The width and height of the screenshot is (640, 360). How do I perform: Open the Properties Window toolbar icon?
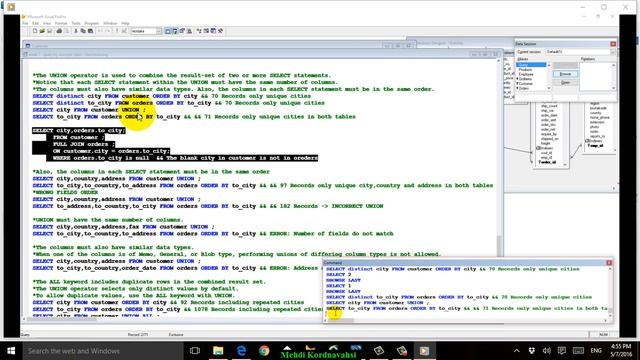point(182,31)
